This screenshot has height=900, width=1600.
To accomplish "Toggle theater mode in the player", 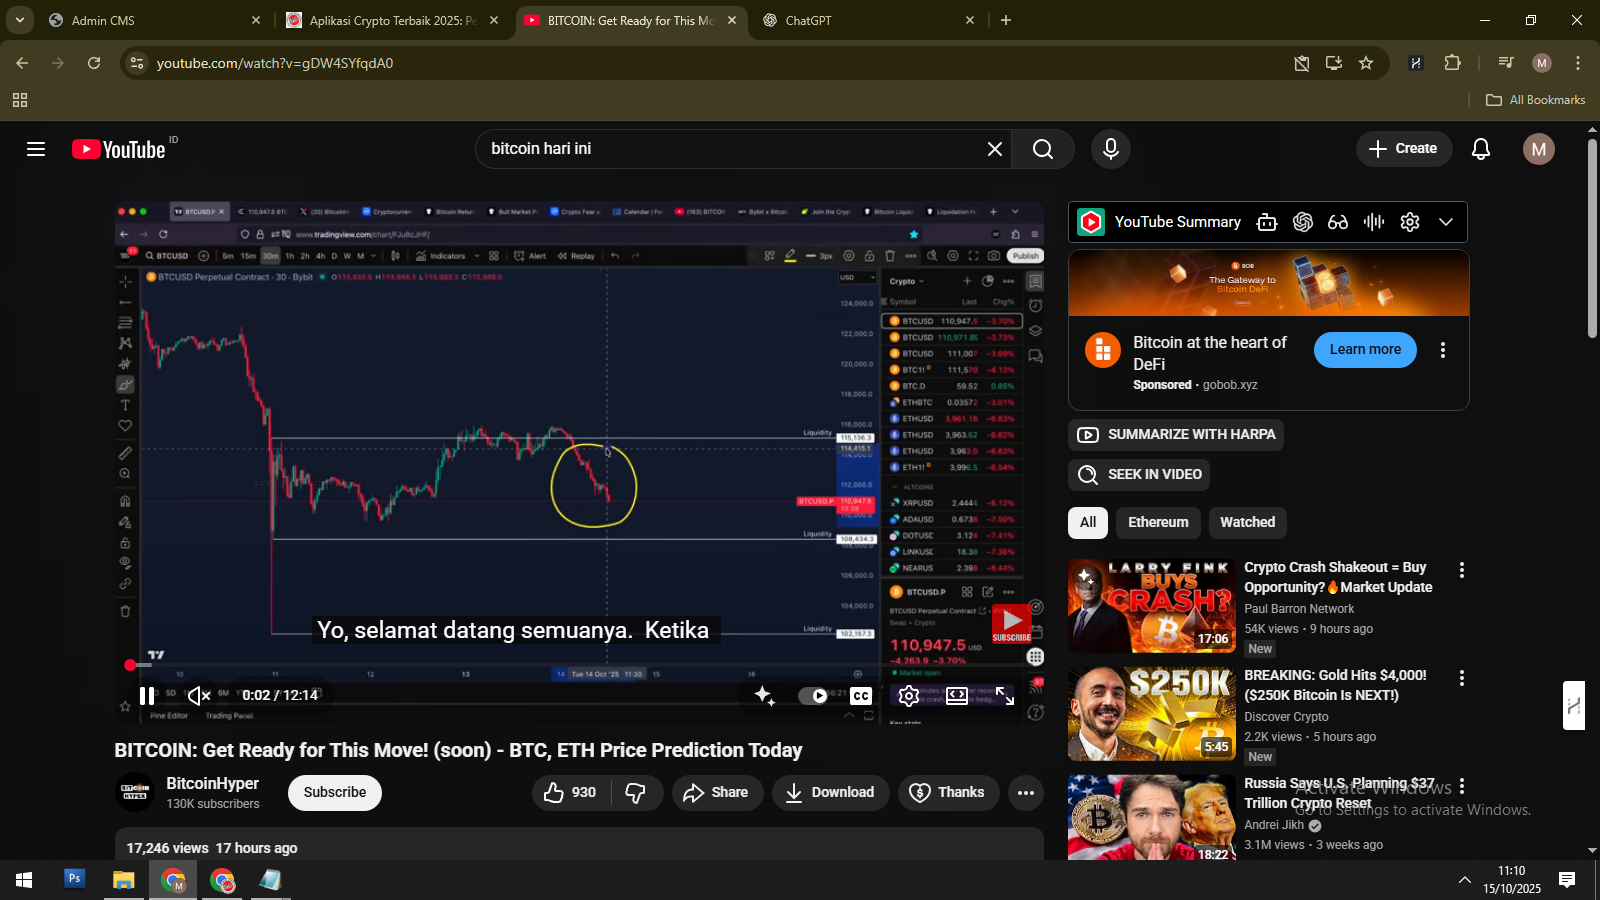I will [x=956, y=696].
